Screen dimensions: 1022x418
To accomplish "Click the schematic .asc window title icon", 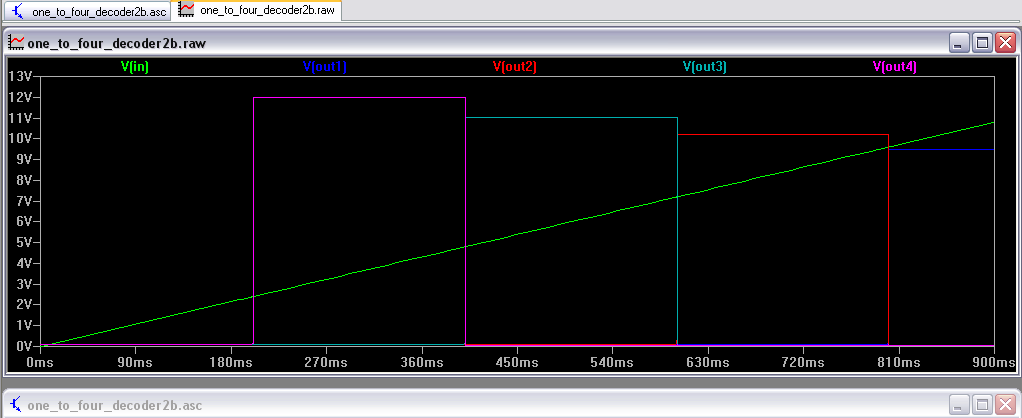I will pyautogui.click(x=16, y=405).
